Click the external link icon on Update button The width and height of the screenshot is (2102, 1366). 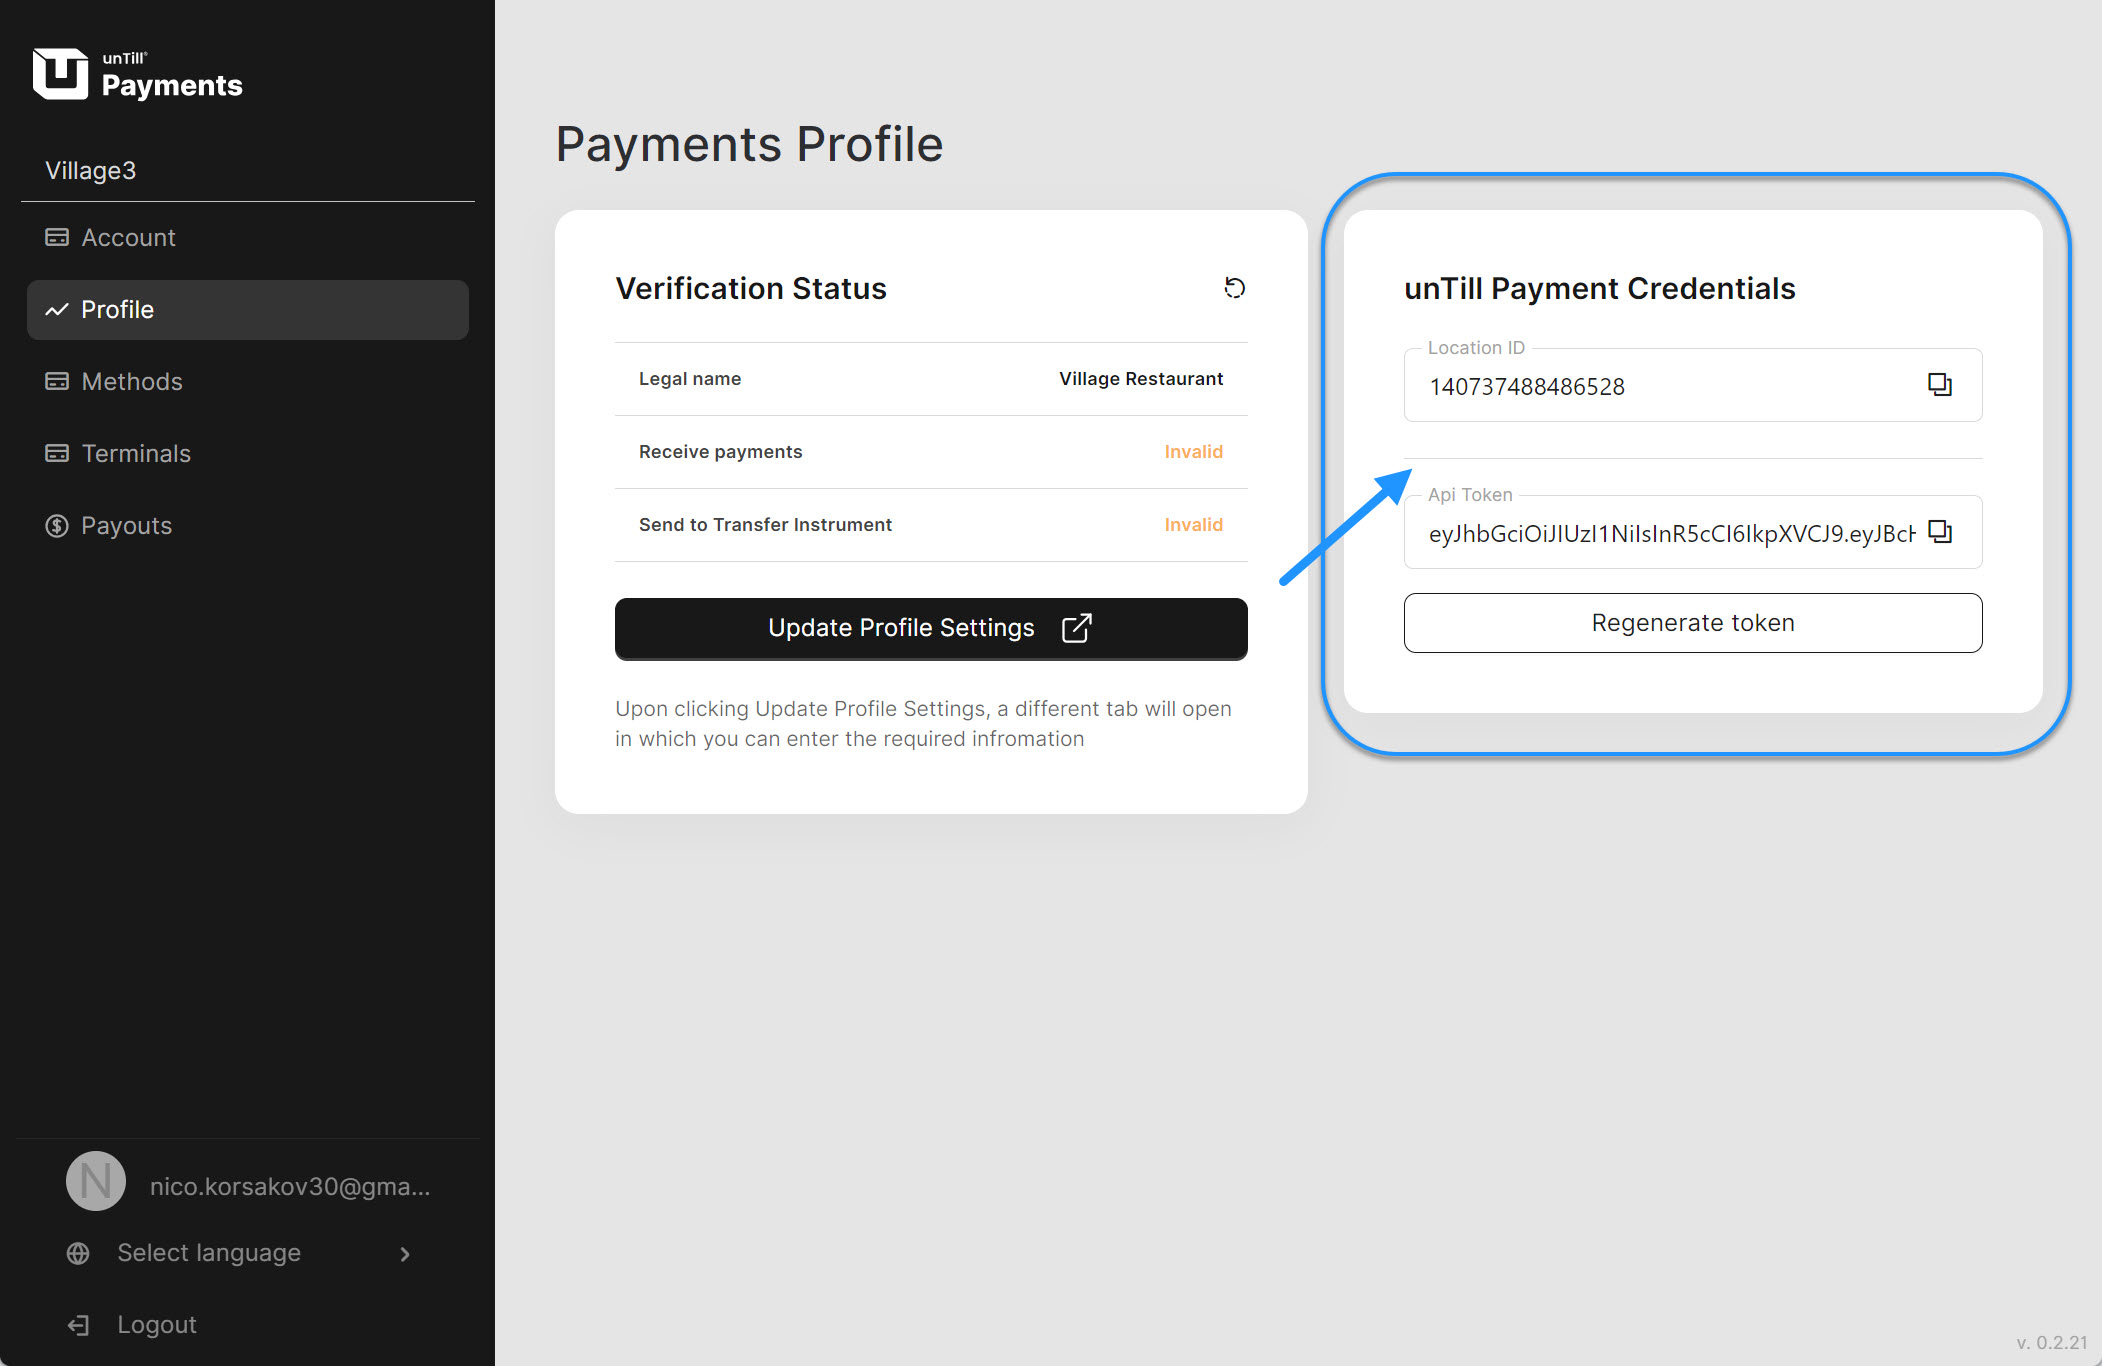pyautogui.click(x=1076, y=628)
